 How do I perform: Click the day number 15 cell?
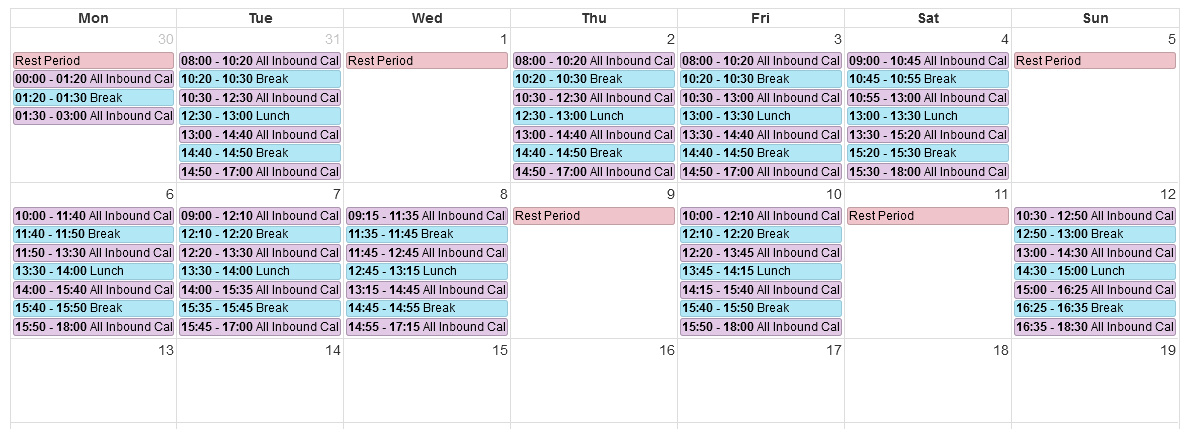click(427, 381)
